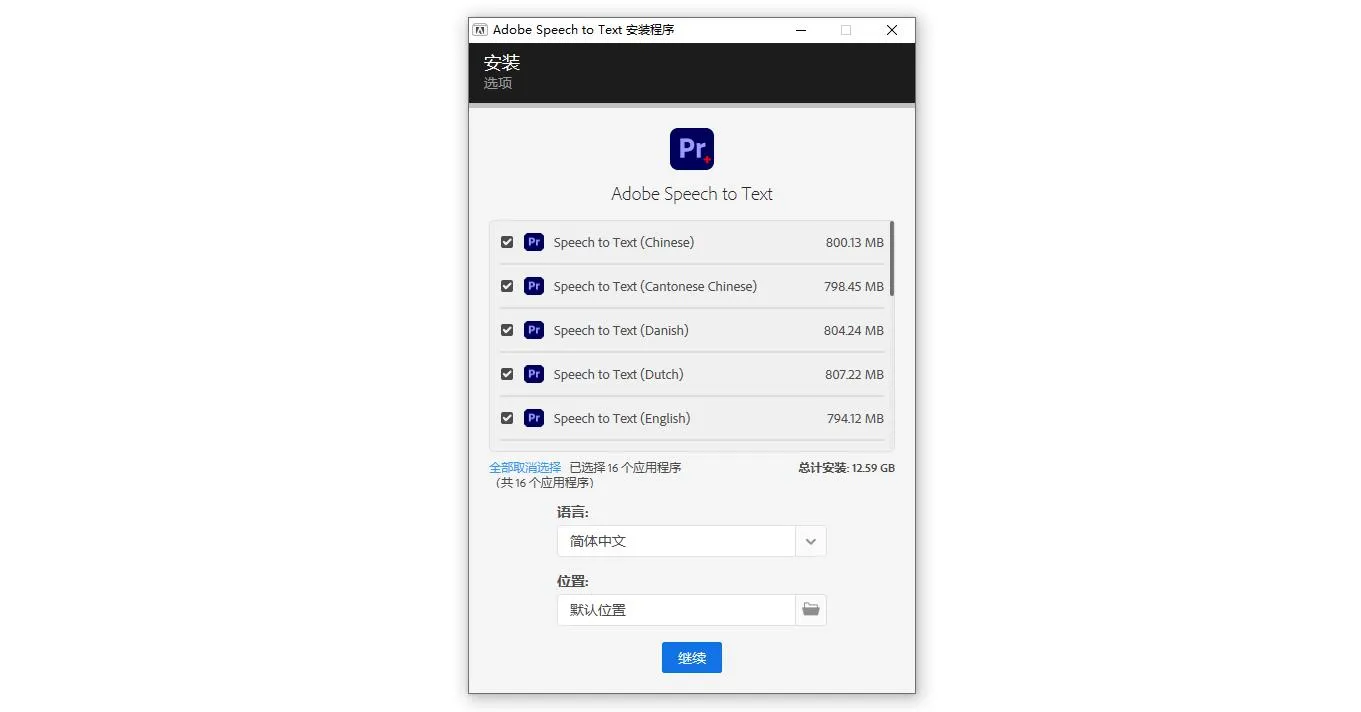Viewport: 1361px width, 712px height.
Task: Deselect the Speech to Text (Dutch) checkbox
Action: tap(507, 374)
